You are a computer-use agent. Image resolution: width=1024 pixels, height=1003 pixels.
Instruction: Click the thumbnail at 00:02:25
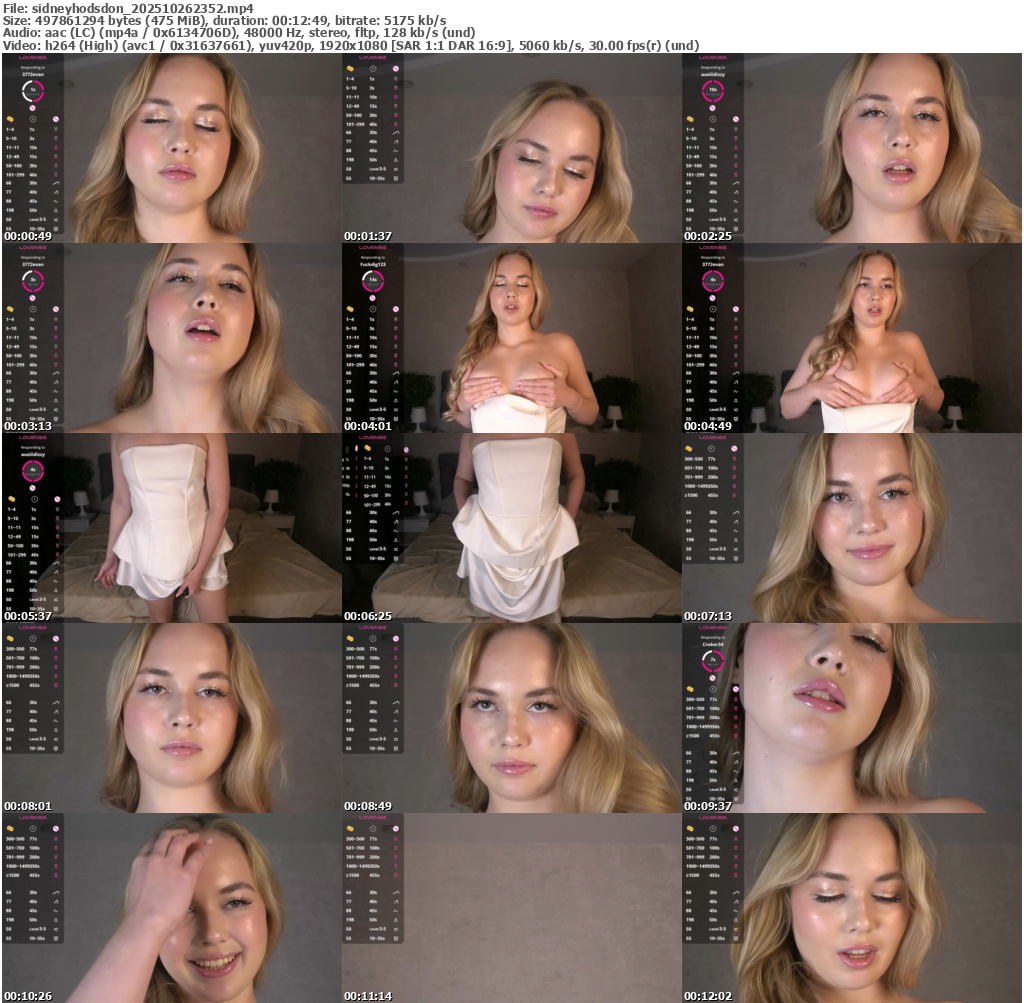(x=852, y=148)
